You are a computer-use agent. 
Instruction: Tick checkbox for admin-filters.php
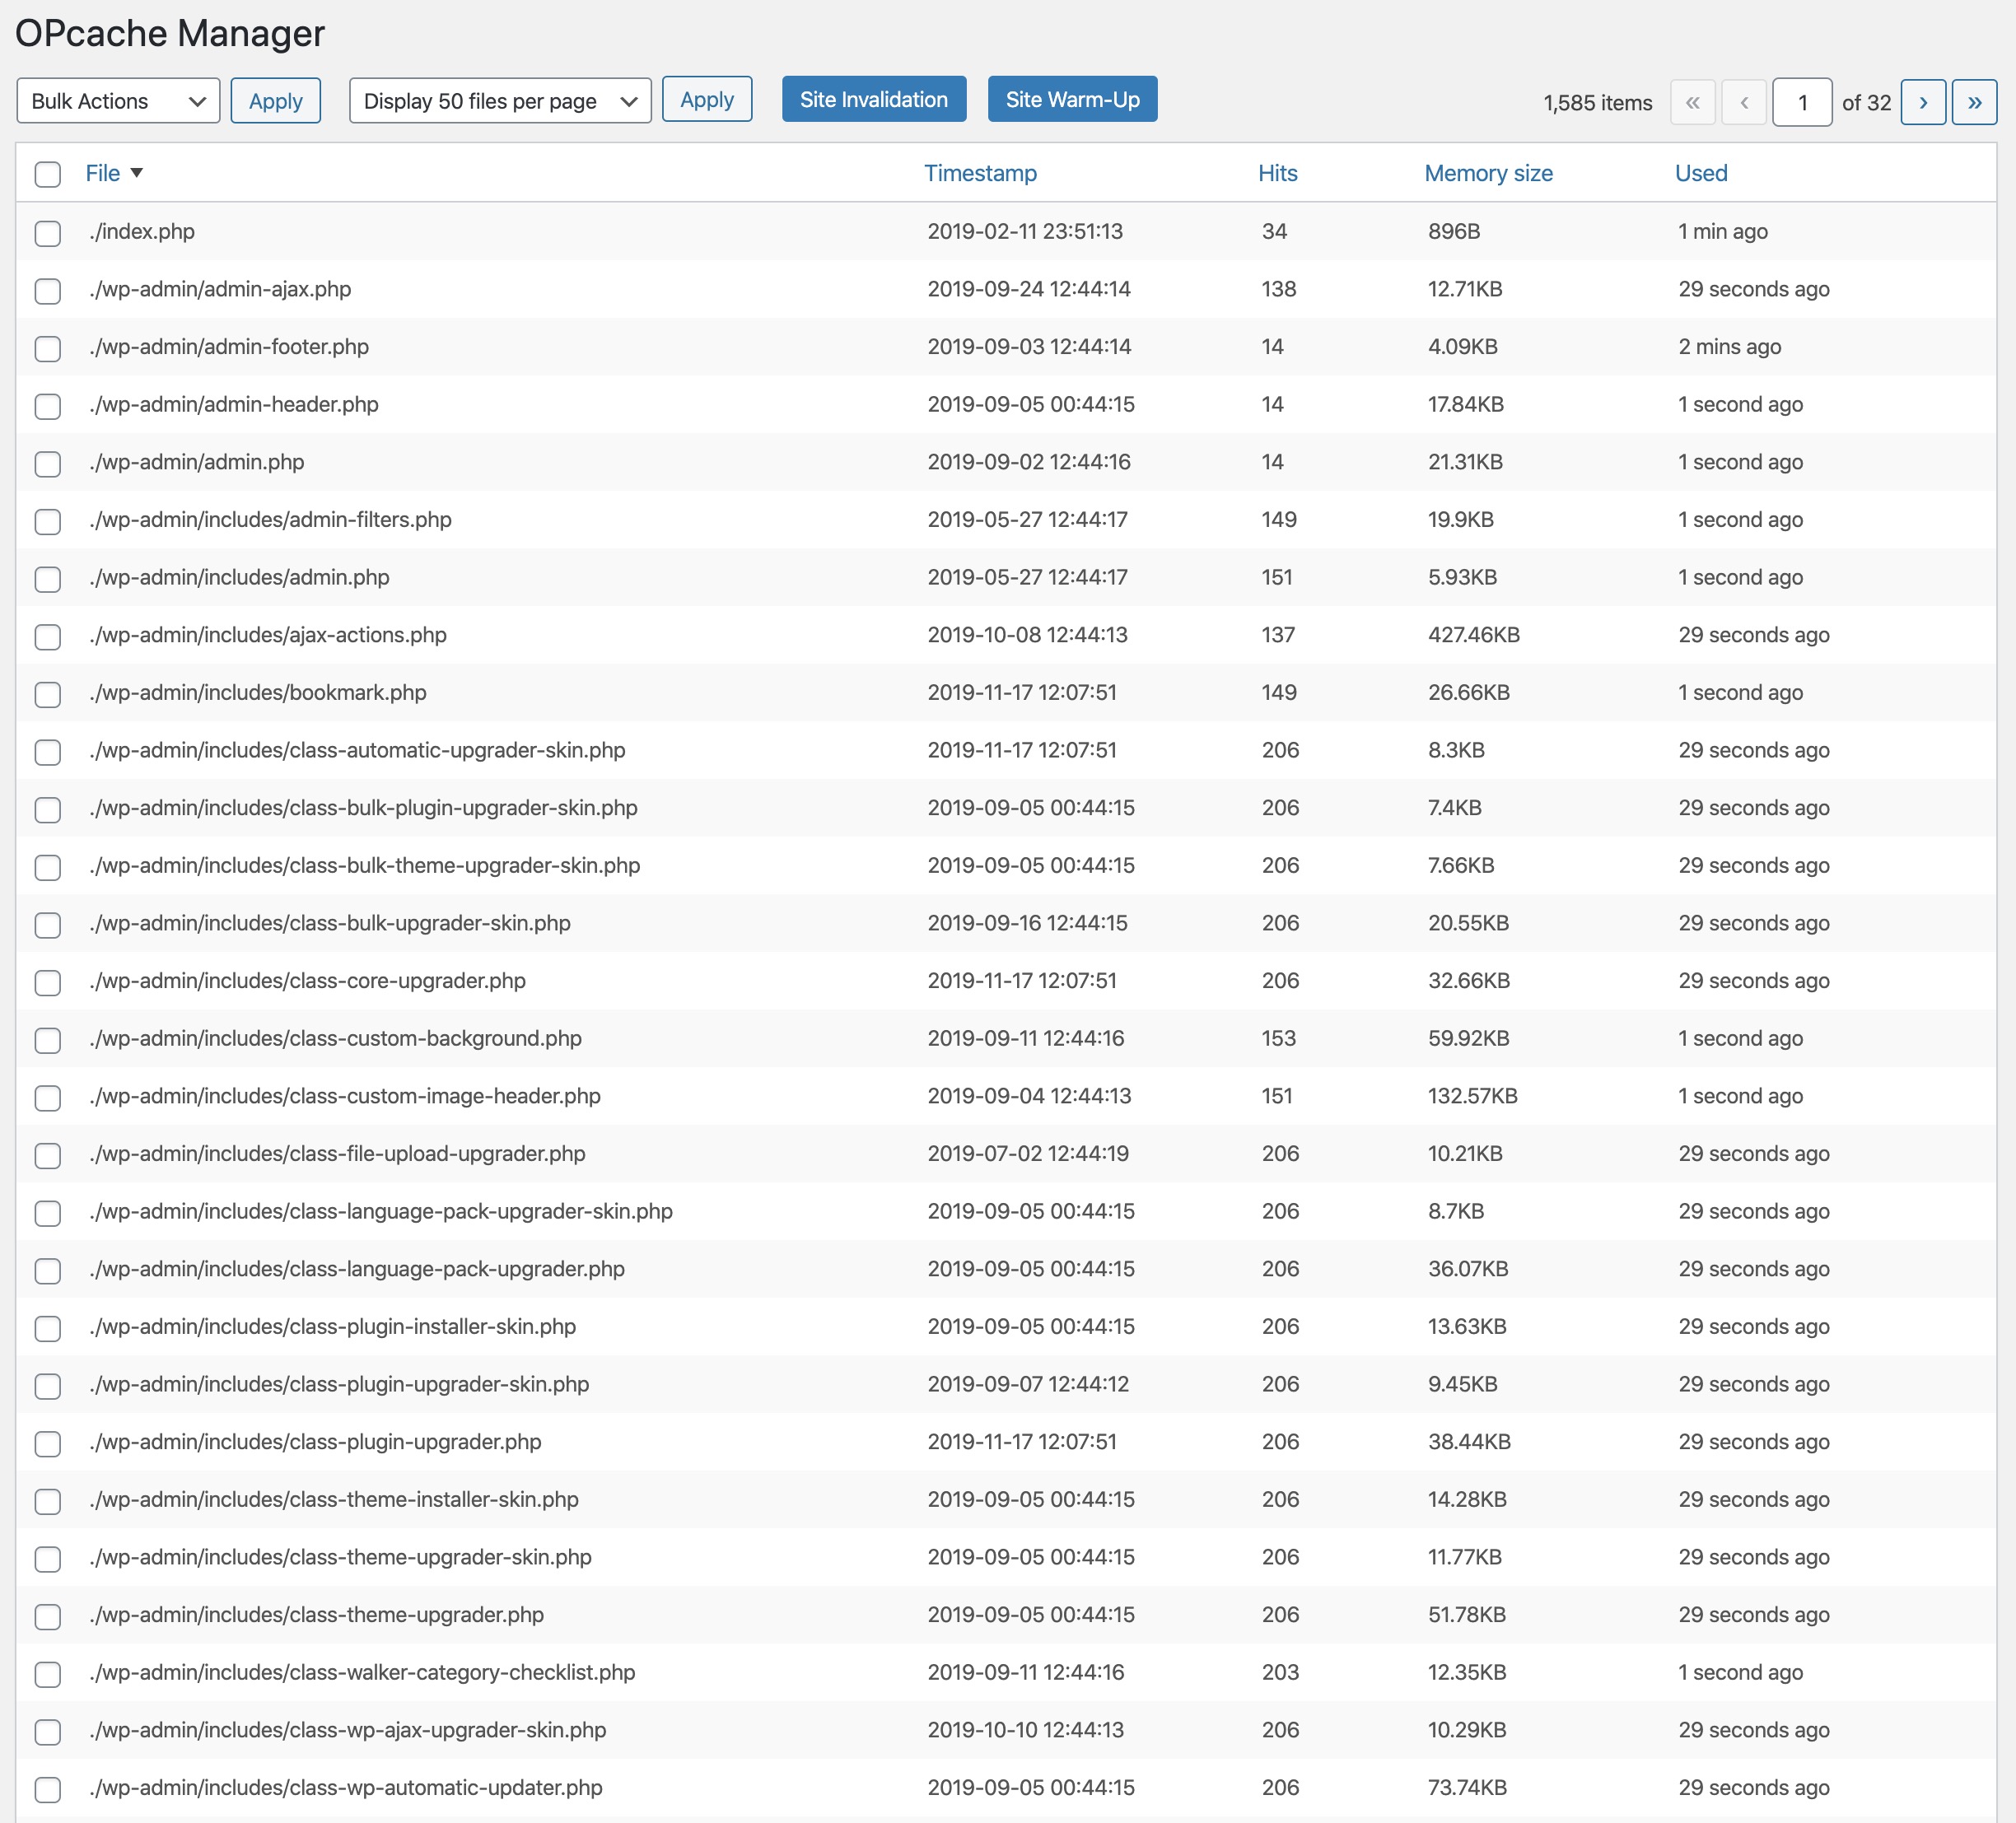[x=47, y=522]
